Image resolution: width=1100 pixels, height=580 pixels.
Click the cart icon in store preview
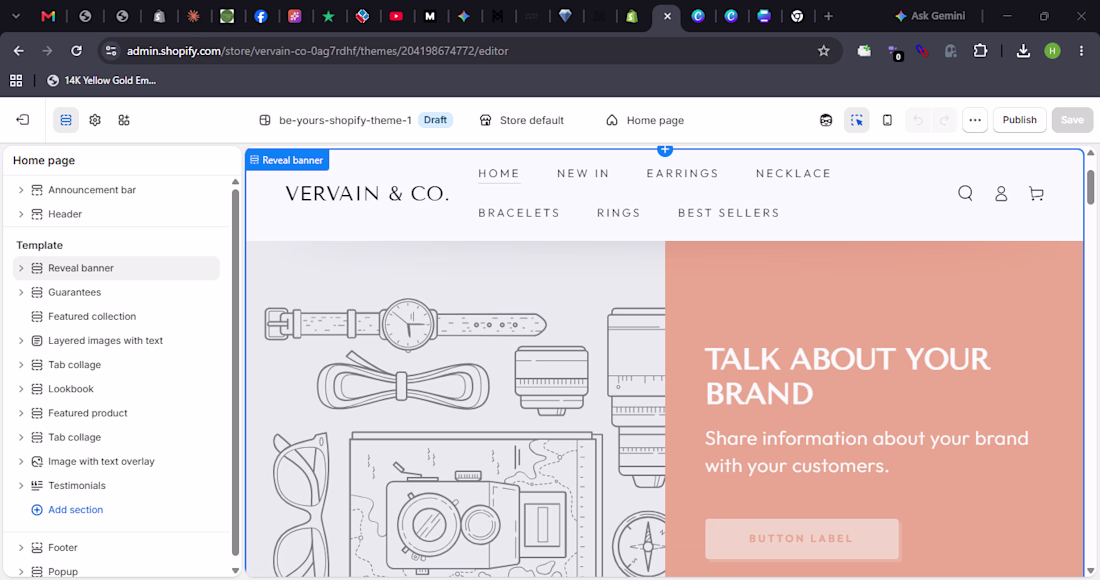(1036, 193)
